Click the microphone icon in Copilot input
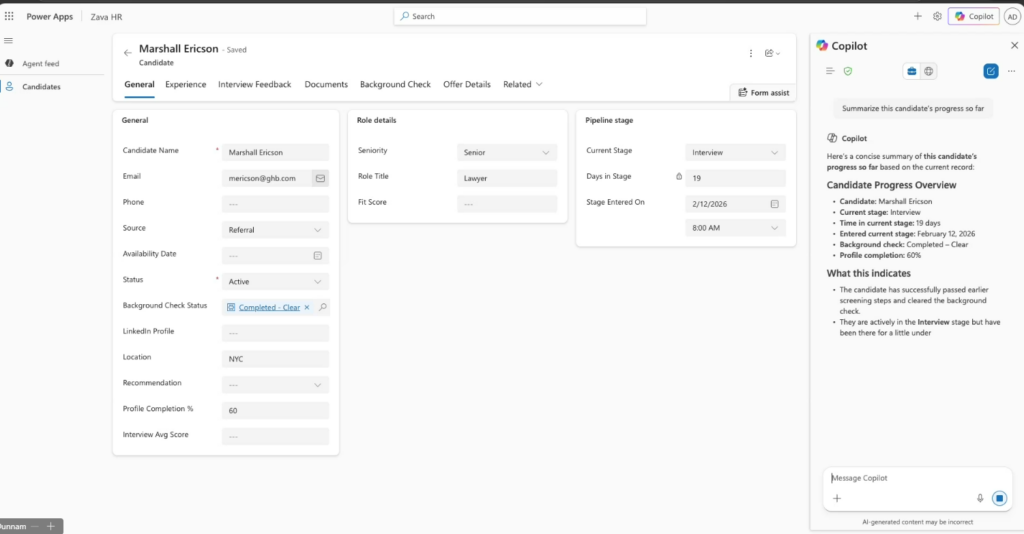Viewport: 1024px width, 534px height. pyautogui.click(x=980, y=498)
